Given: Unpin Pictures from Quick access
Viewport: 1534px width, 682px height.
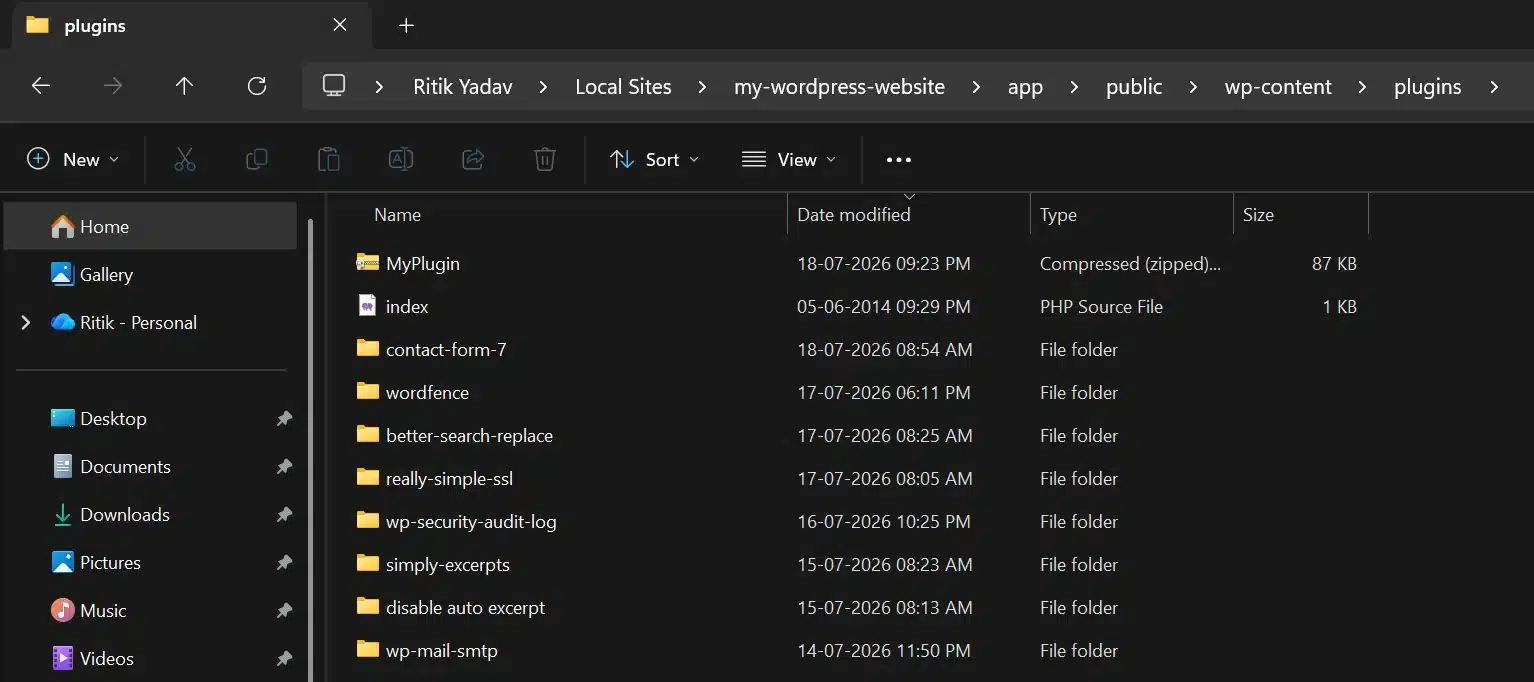Looking at the screenshot, I should (x=284, y=563).
